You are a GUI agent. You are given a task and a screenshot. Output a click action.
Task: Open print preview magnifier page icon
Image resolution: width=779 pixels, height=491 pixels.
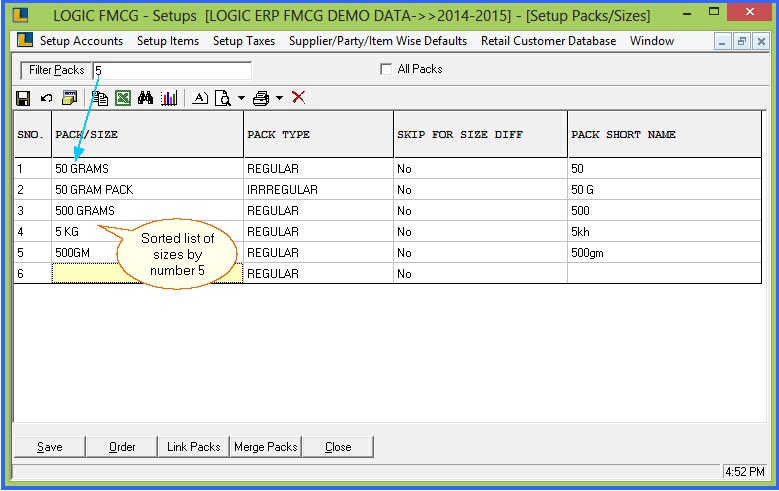tap(223, 98)
